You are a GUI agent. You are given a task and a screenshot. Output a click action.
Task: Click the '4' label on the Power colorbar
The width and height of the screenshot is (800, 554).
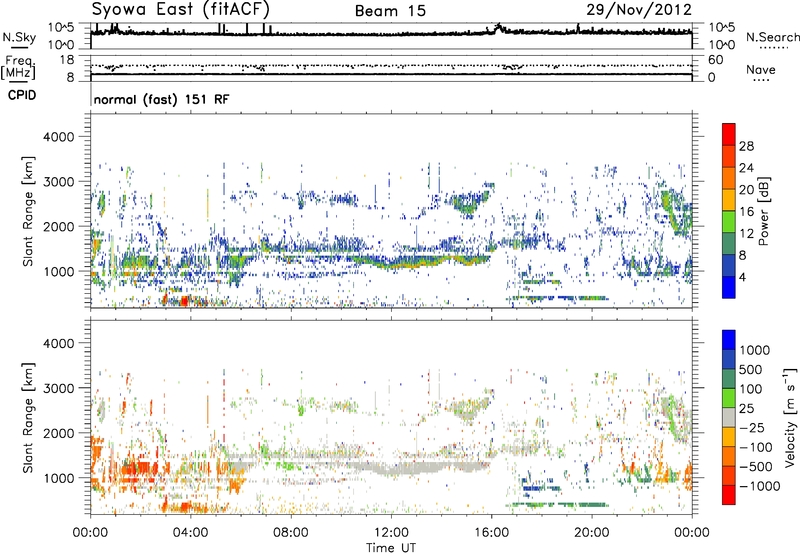tap(742, 277)
